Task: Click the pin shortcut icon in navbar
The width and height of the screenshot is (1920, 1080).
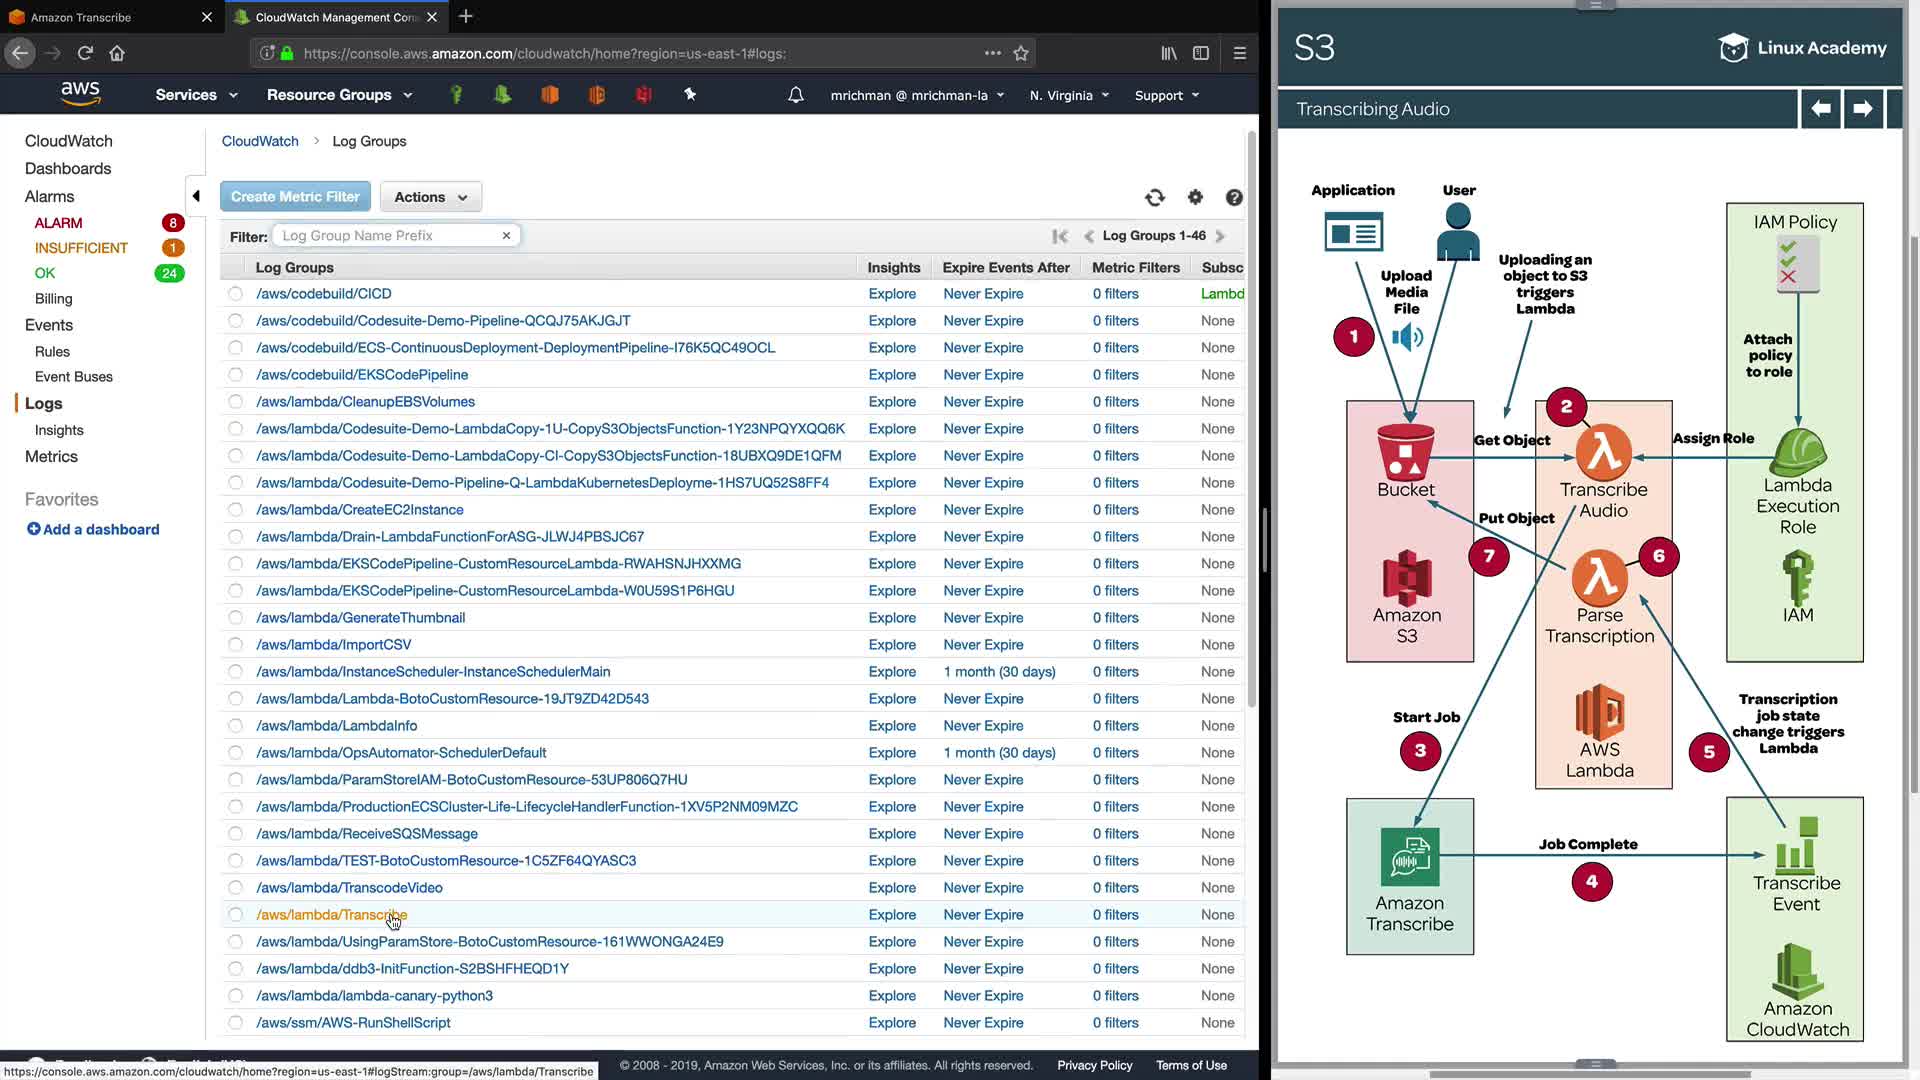Action: point(690,95)
